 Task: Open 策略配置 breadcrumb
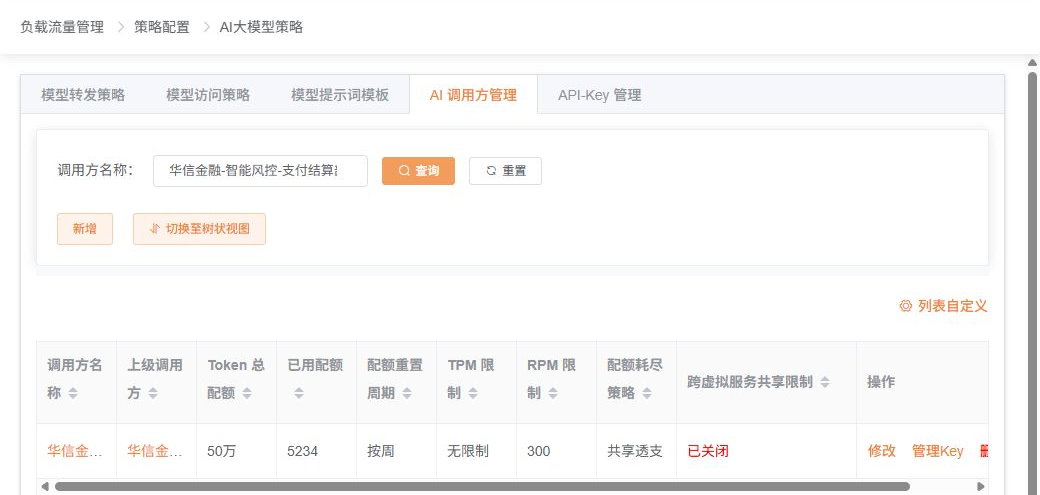(162, 27)
